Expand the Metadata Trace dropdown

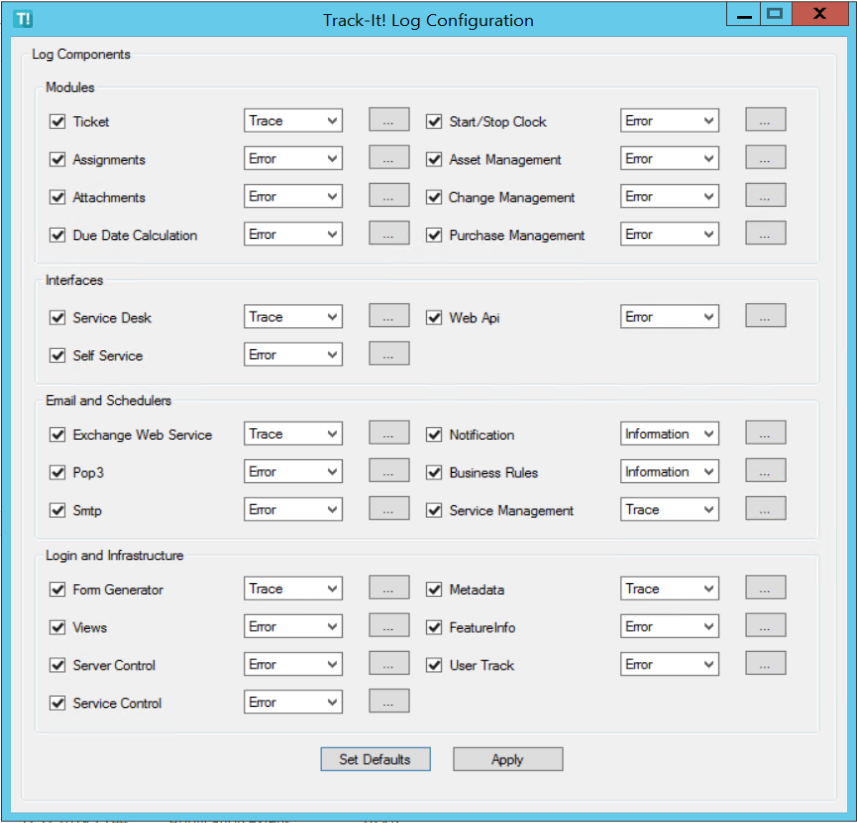[x=670, y=589]
